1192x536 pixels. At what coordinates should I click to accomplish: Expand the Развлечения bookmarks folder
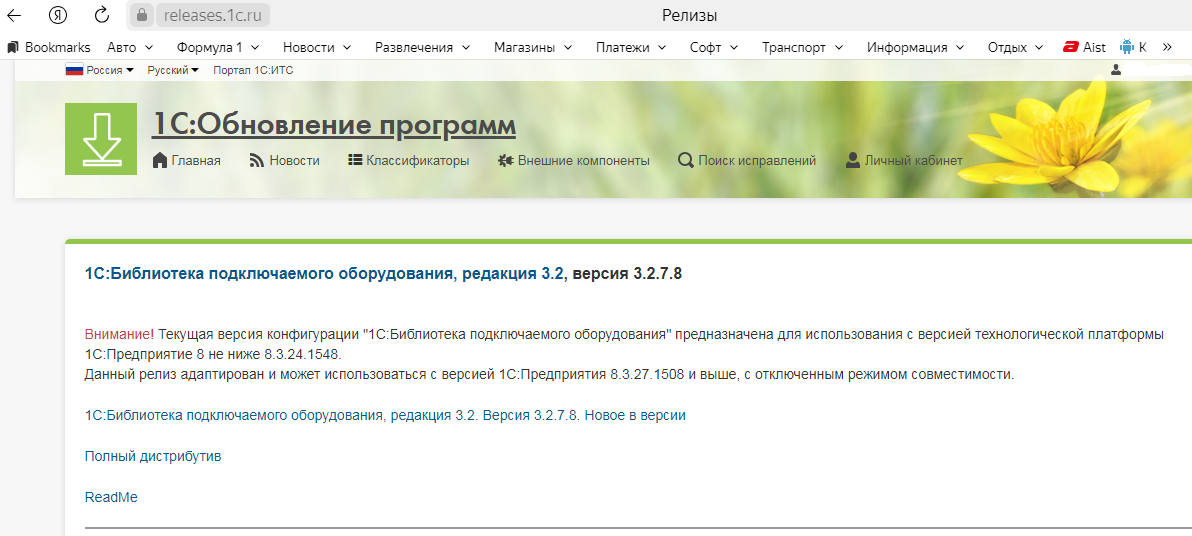tap(423, 47)
